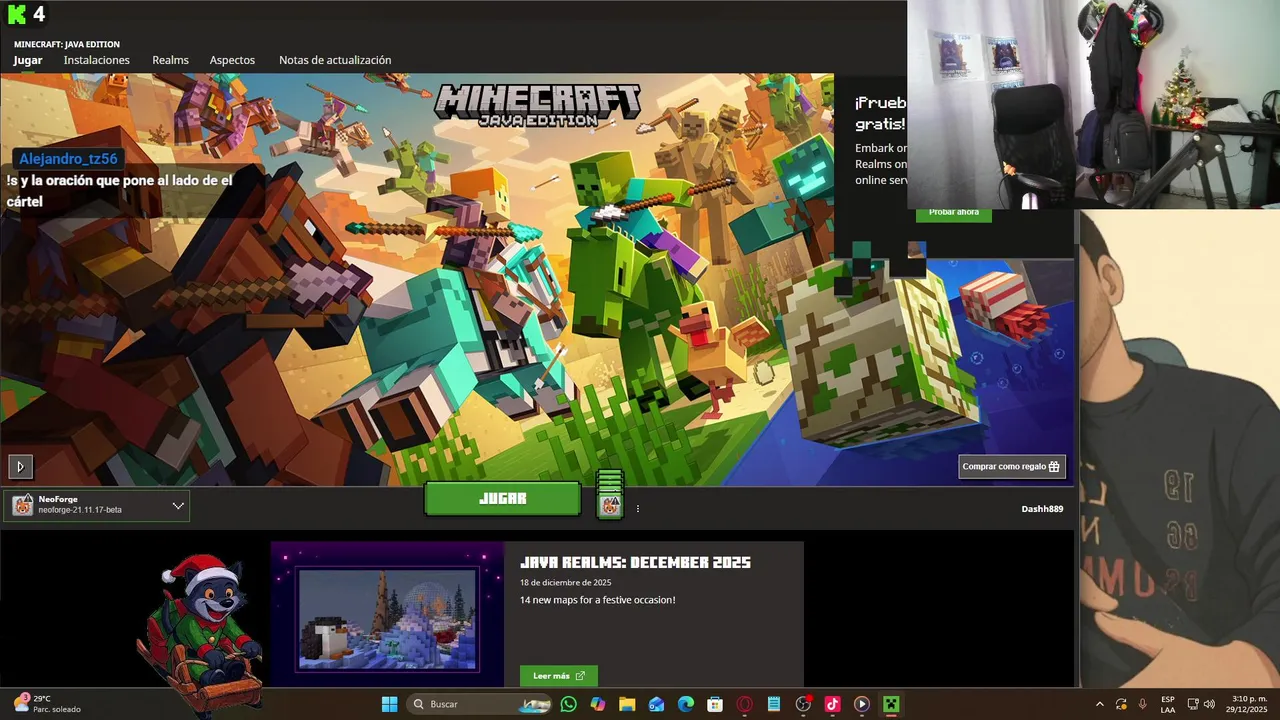Open Notas de actualización tab
This screenshot has width=1280, height=720.
click(335, 60)
